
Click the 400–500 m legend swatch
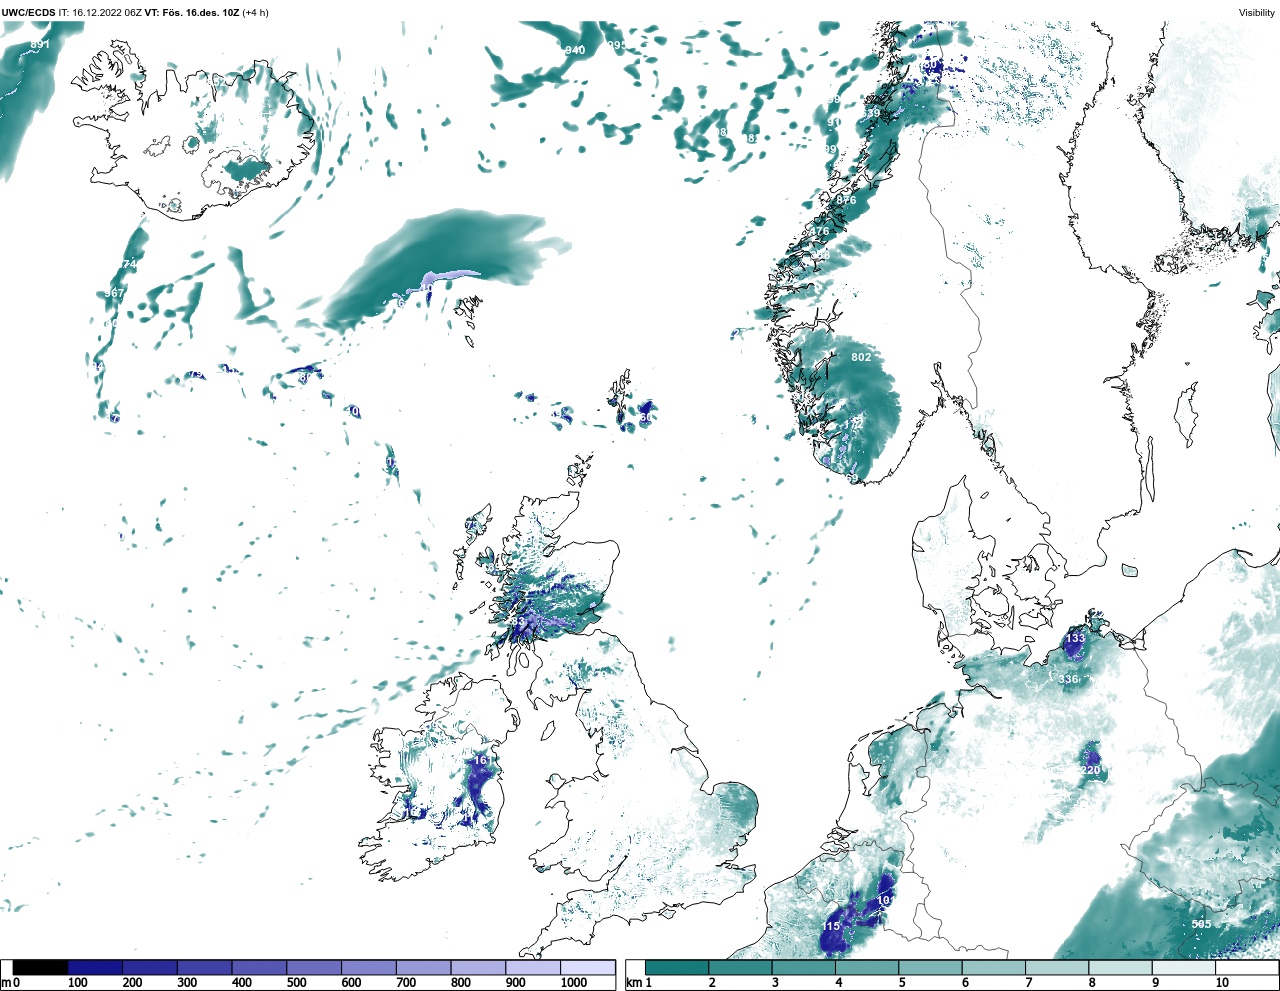coord(259,968)
